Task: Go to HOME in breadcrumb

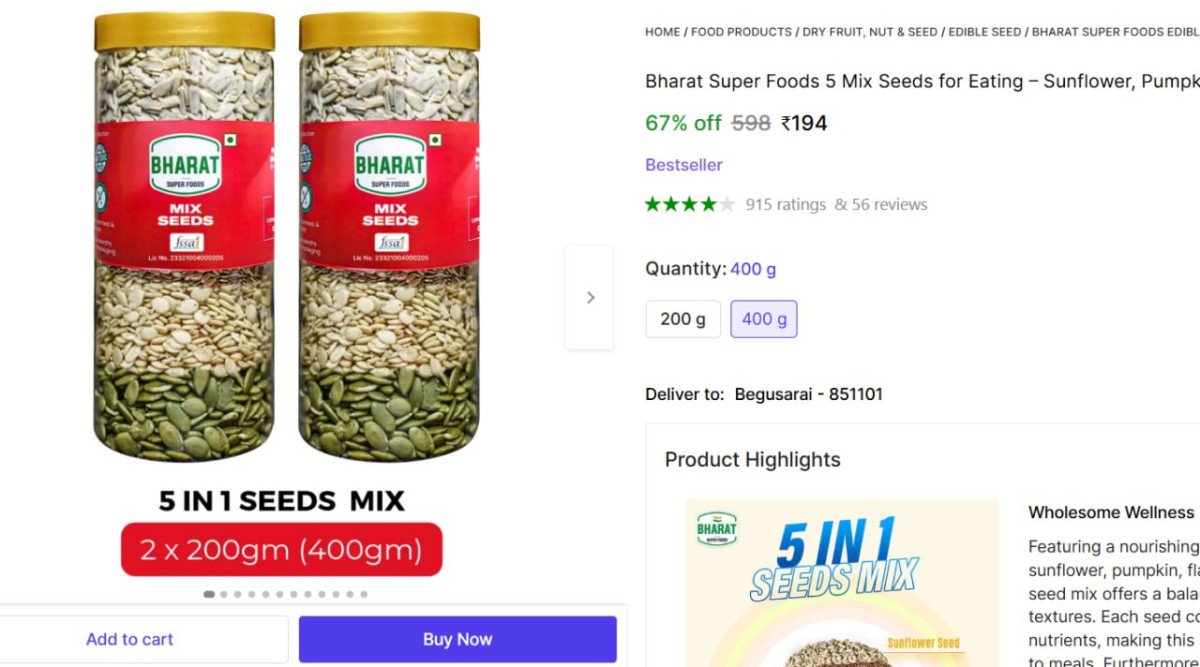Action: (x=662, y=32)
